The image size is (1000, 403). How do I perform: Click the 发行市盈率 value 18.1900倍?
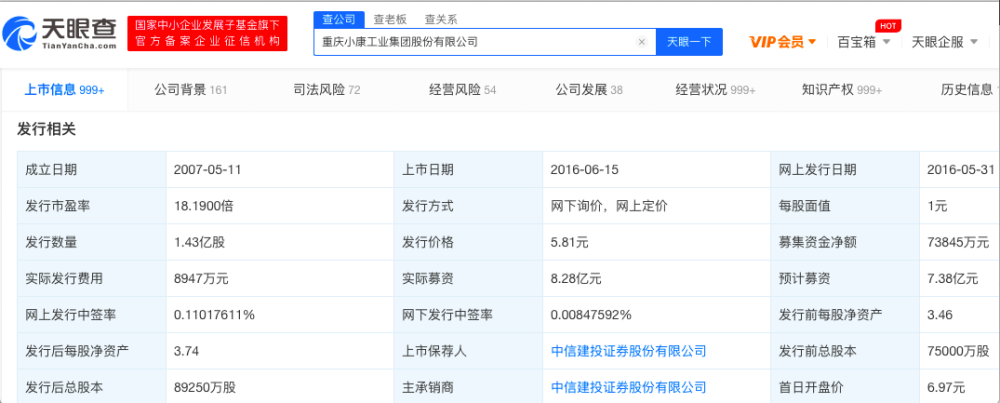(x=205, y=206)
